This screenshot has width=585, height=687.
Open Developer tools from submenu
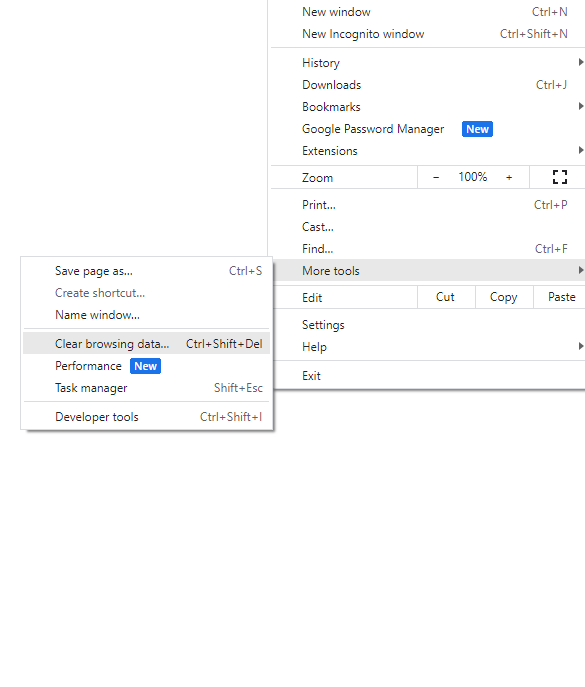point(146,417)
